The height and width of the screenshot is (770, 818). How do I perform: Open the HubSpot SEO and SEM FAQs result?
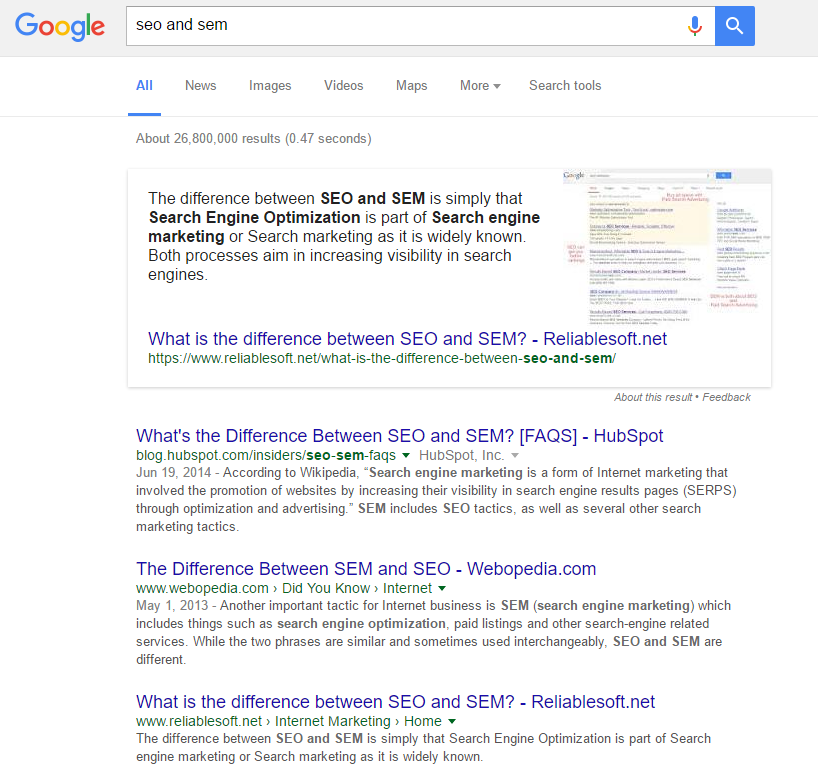pos(400,435)
